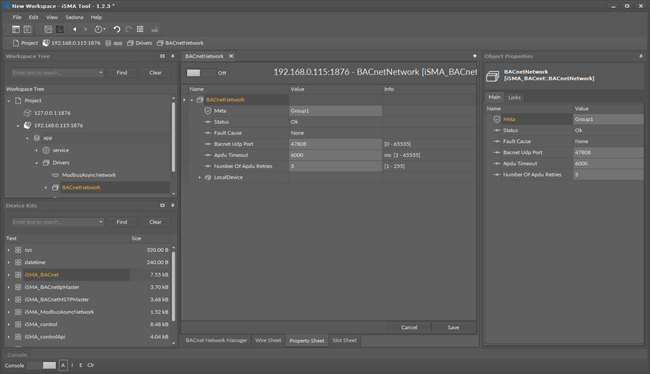Click the app breadcrumb
650x374 pixels.
[114, 43]
